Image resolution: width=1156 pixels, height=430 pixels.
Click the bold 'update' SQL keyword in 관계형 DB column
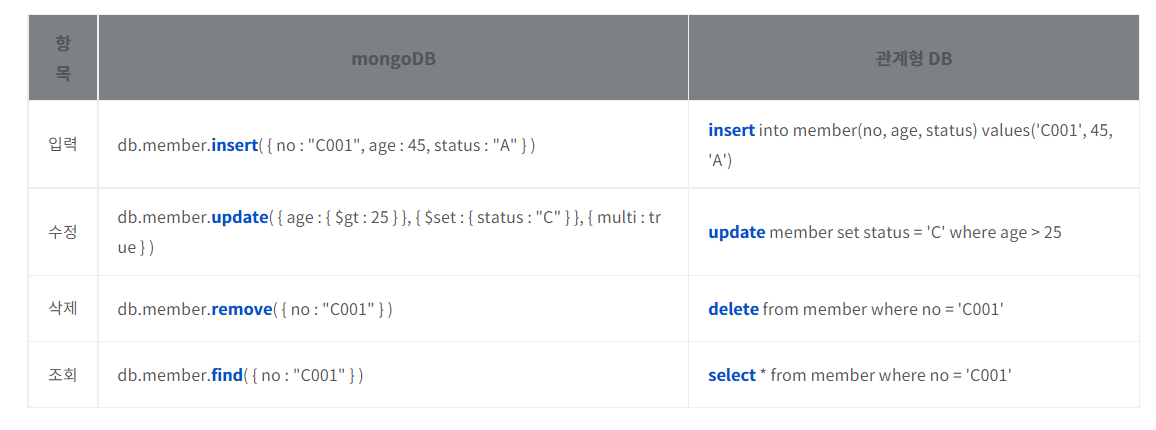pos(737,233)
